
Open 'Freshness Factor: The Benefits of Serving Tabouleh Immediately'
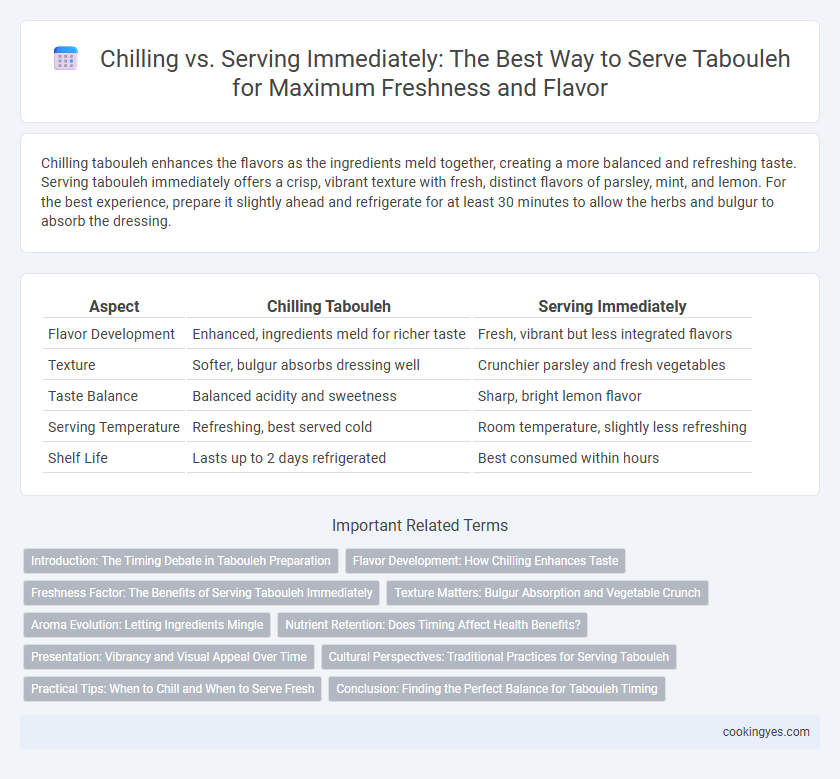coord(201,593)
